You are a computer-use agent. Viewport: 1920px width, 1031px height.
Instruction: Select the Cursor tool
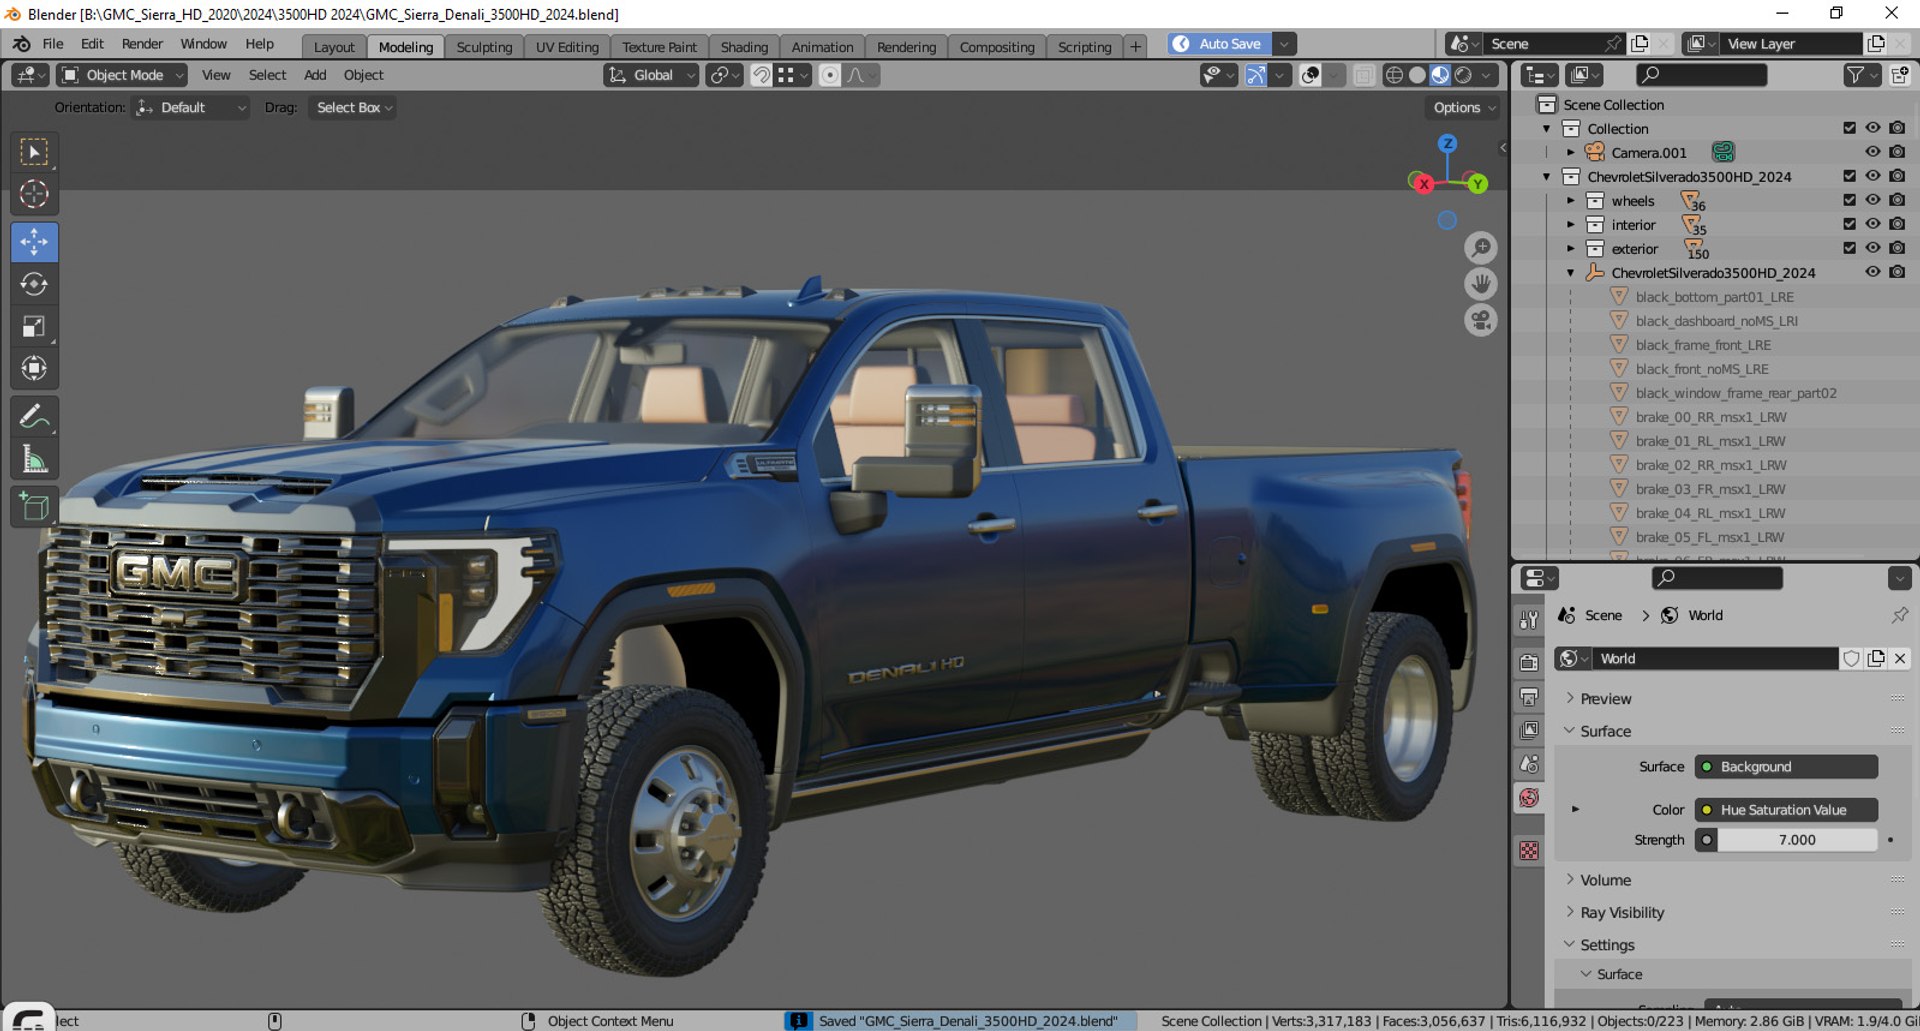34,194
